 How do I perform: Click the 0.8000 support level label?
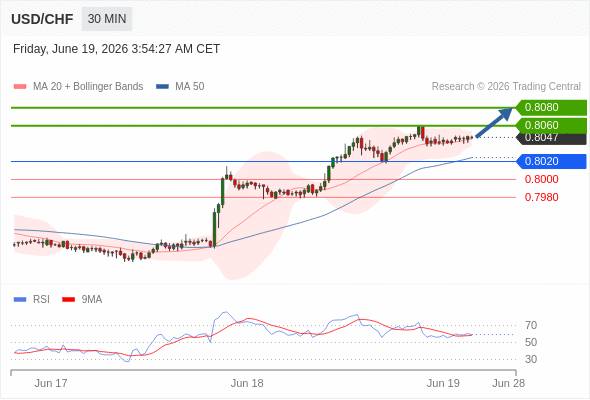click(x=541, y=179)
